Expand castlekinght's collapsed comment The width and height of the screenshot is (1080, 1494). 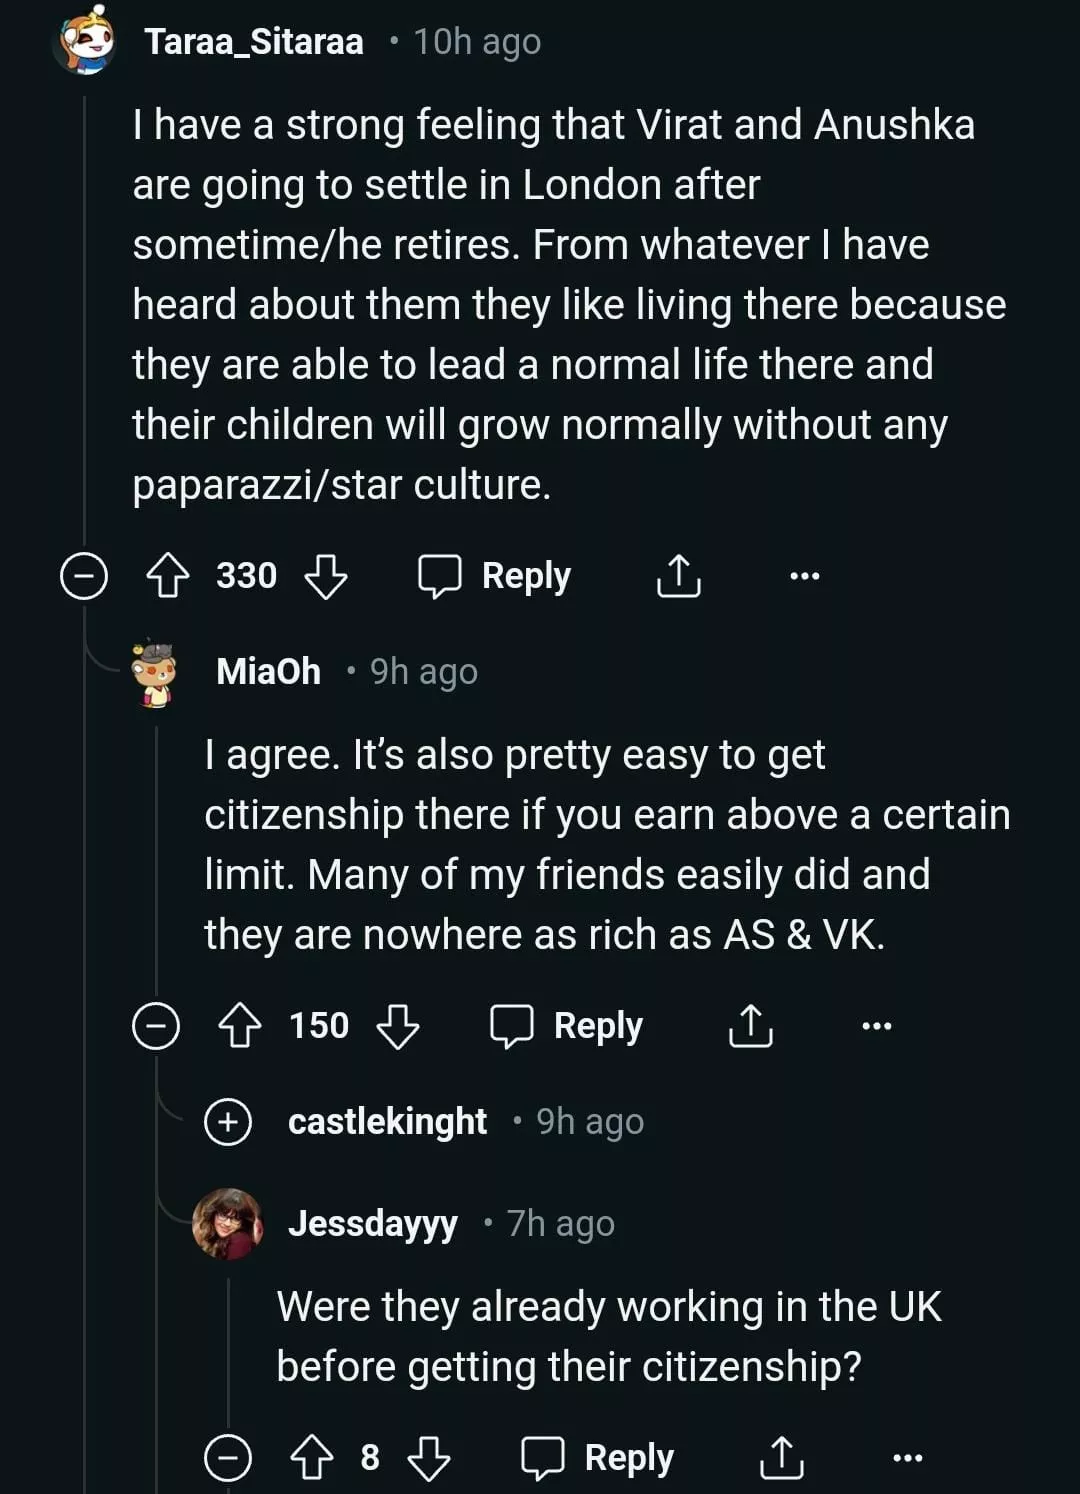click(228, 1121)
